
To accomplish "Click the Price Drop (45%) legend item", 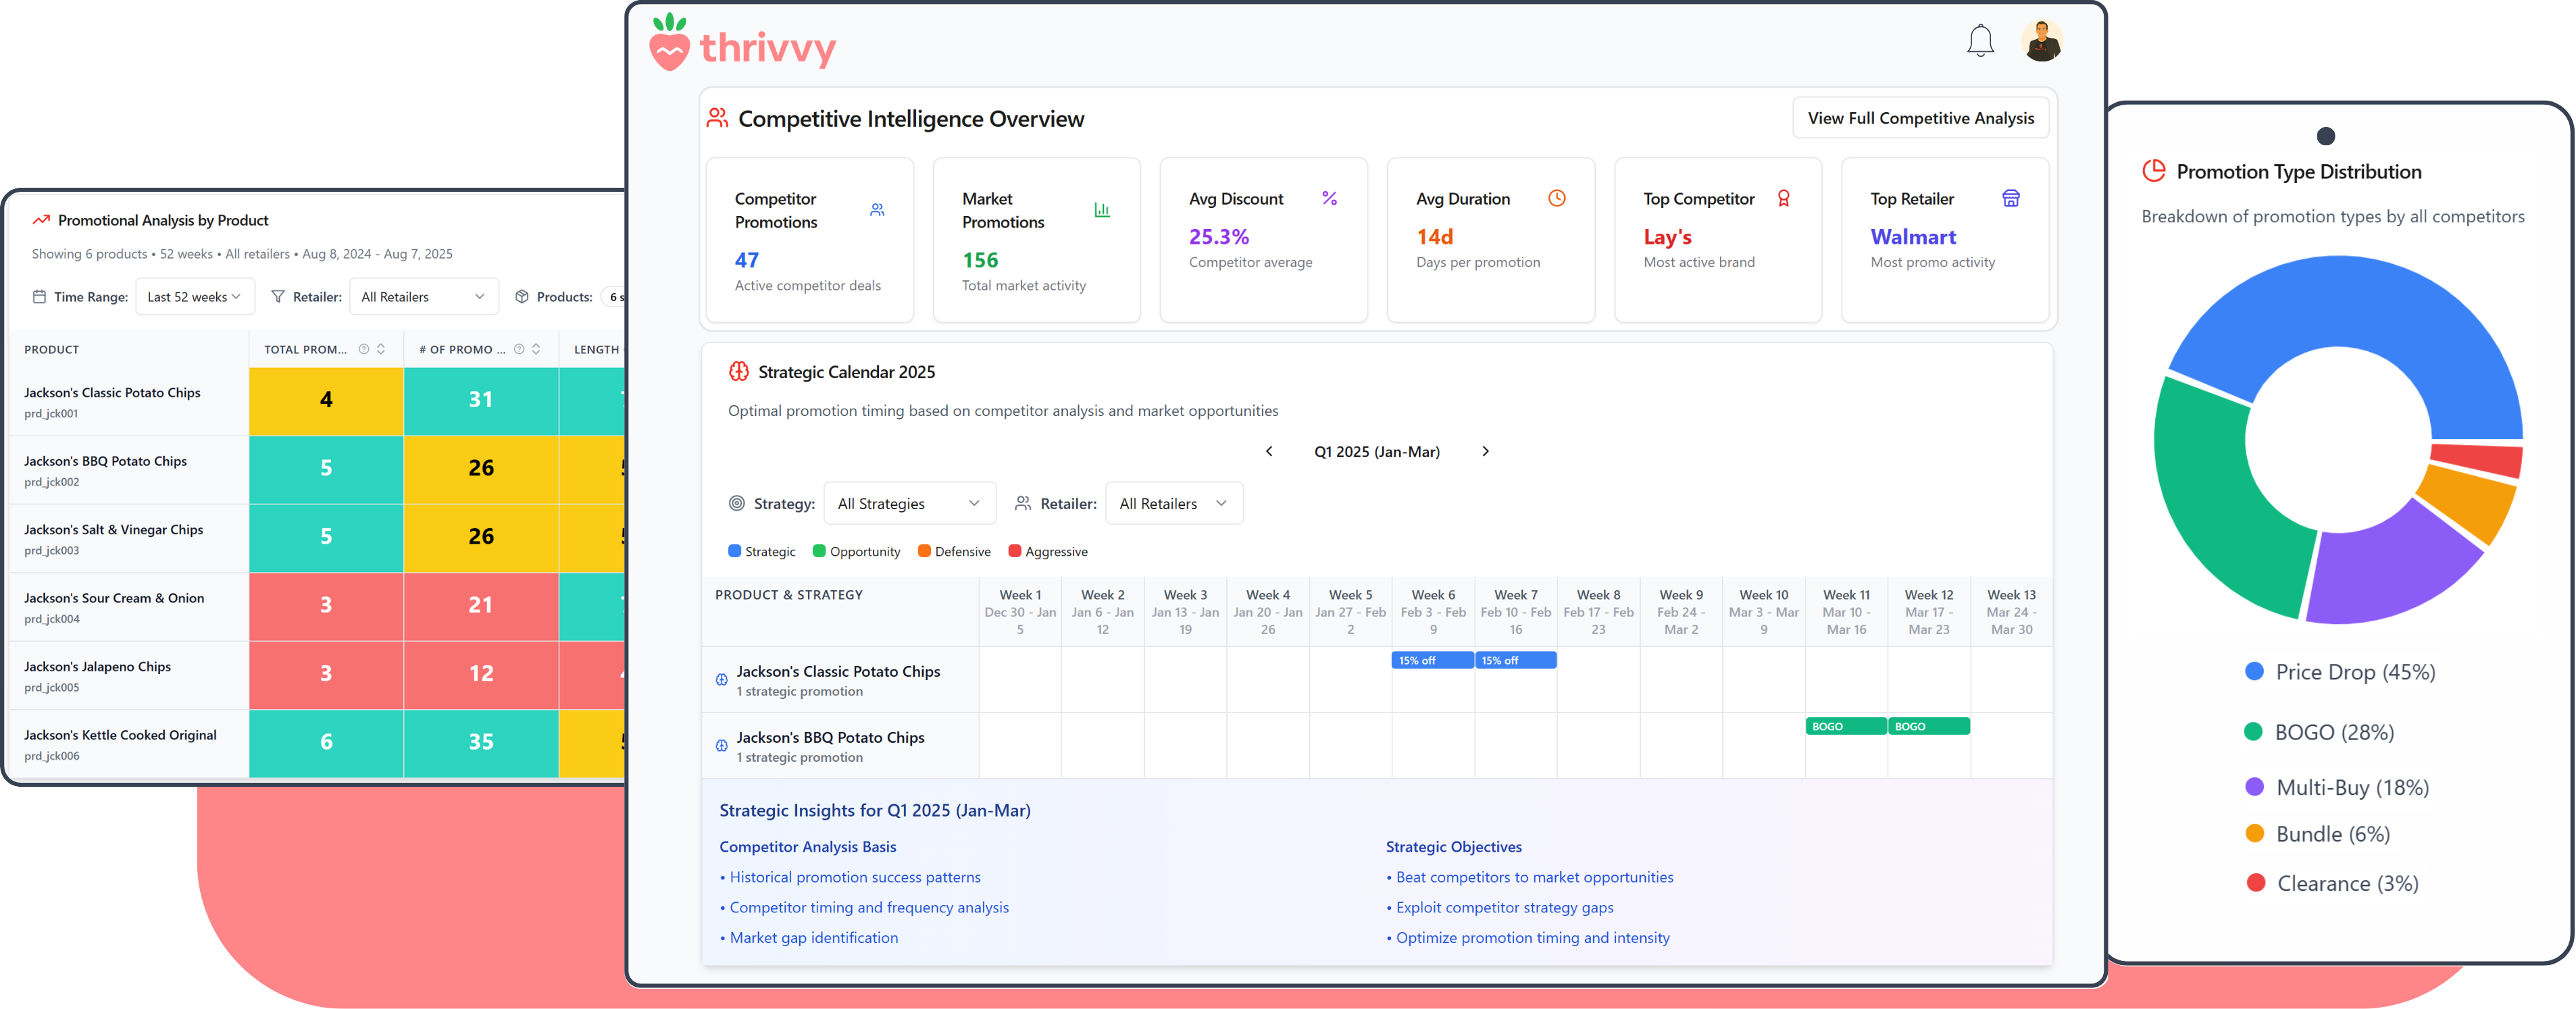I will pyautogui.click(x=2340, y=672).
